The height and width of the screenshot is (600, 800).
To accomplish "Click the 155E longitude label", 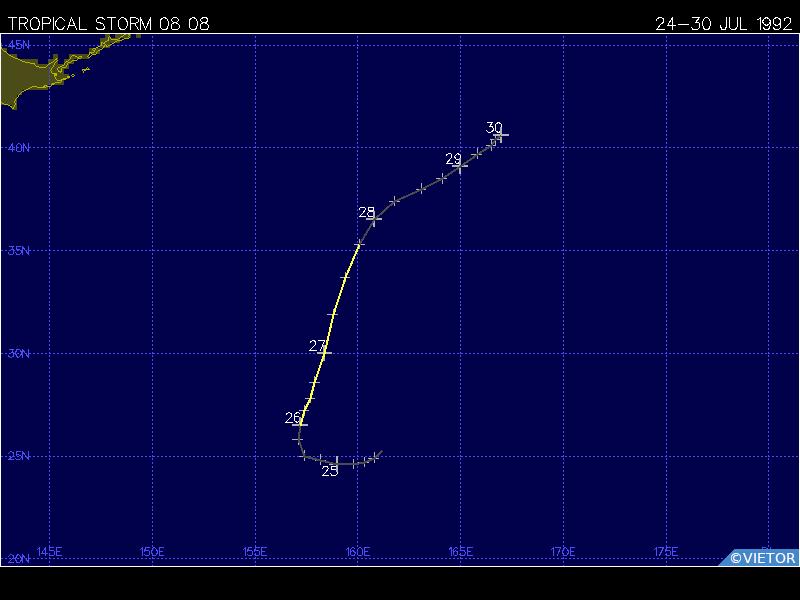I will (x=255, y=552).
